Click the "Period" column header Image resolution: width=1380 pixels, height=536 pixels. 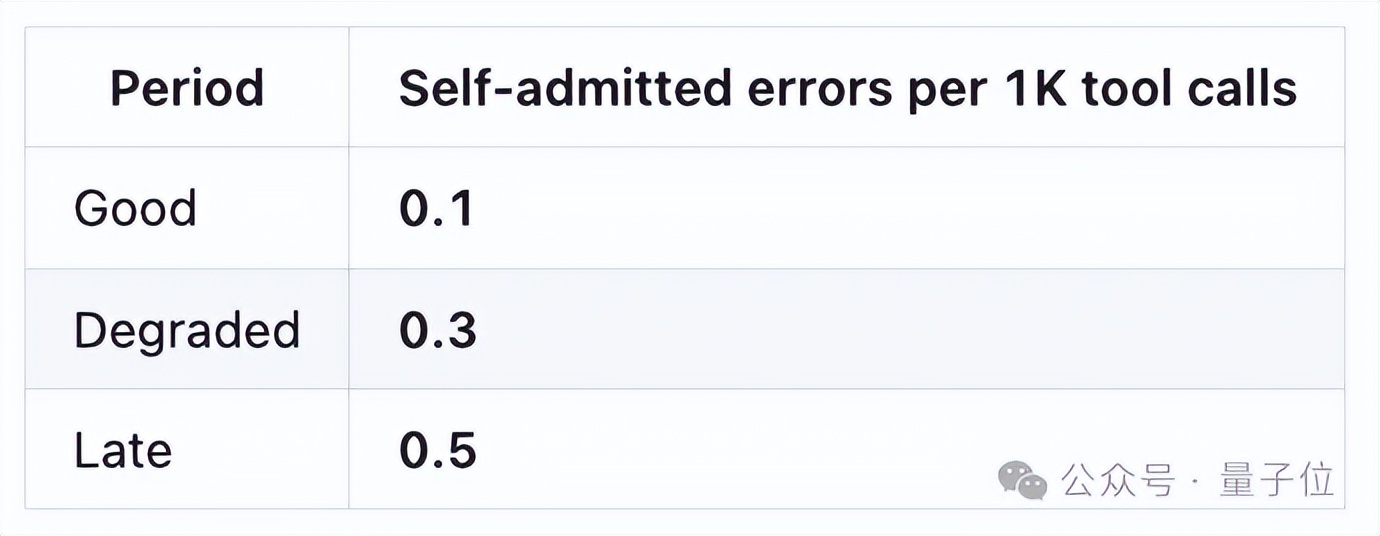(187, 89)
